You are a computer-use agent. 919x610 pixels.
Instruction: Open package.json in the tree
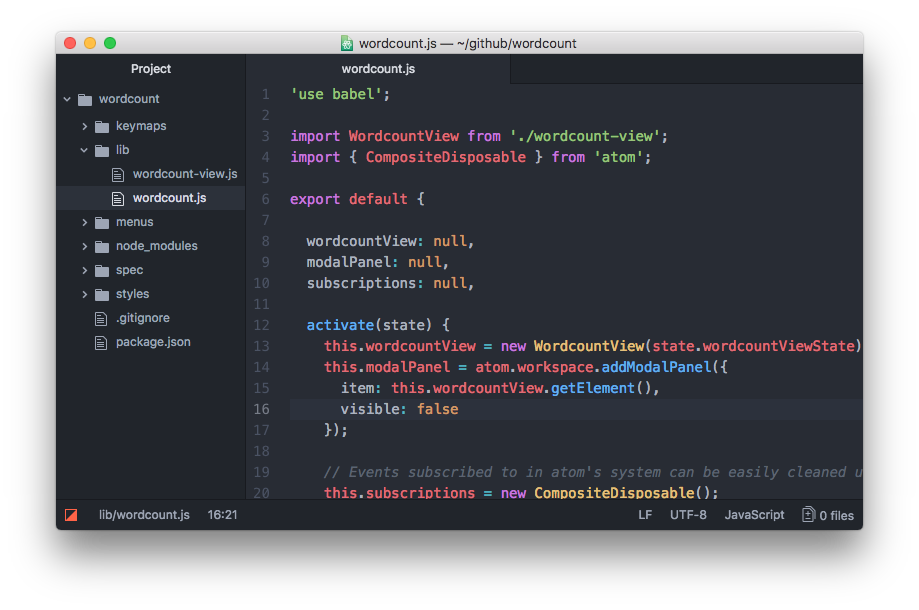[x=153, y=342]
